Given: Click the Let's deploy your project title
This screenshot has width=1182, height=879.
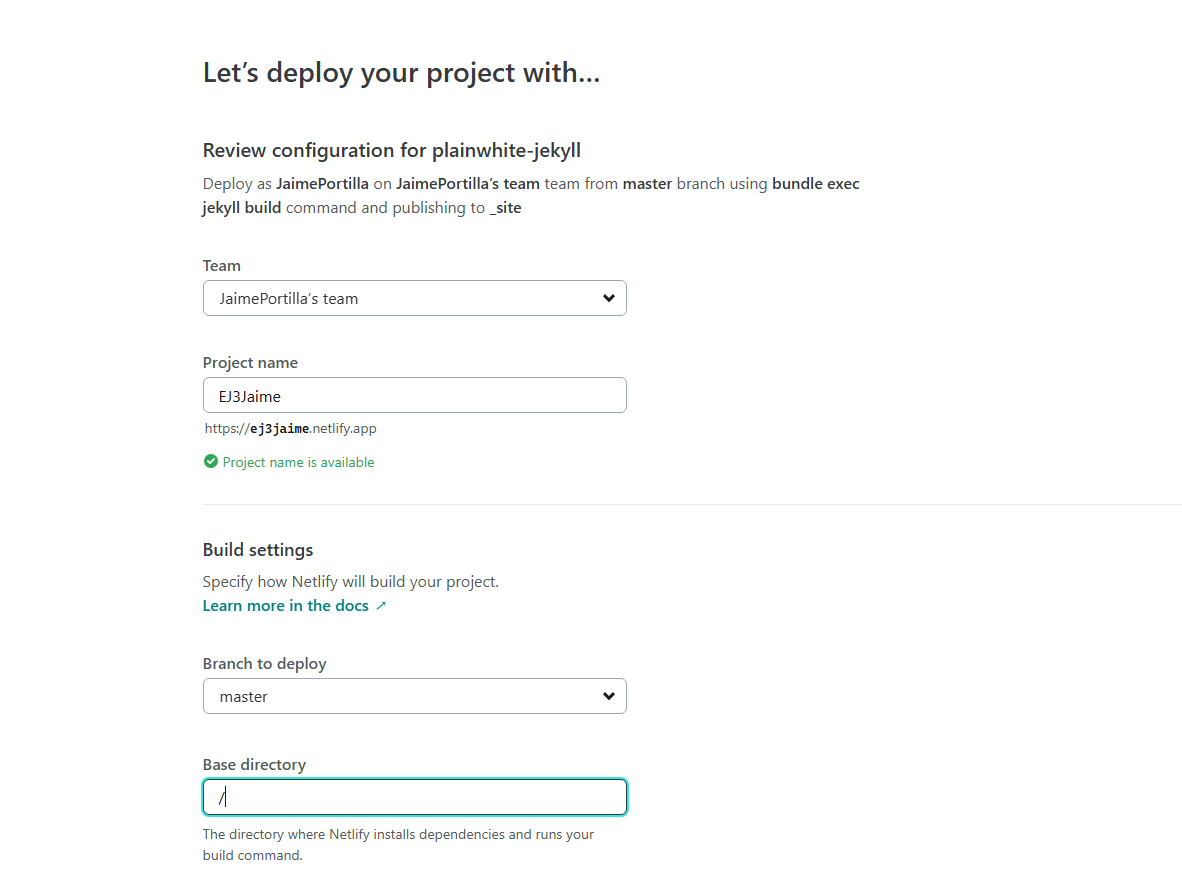Looking at the screenshot, I should tap(401, 73).
